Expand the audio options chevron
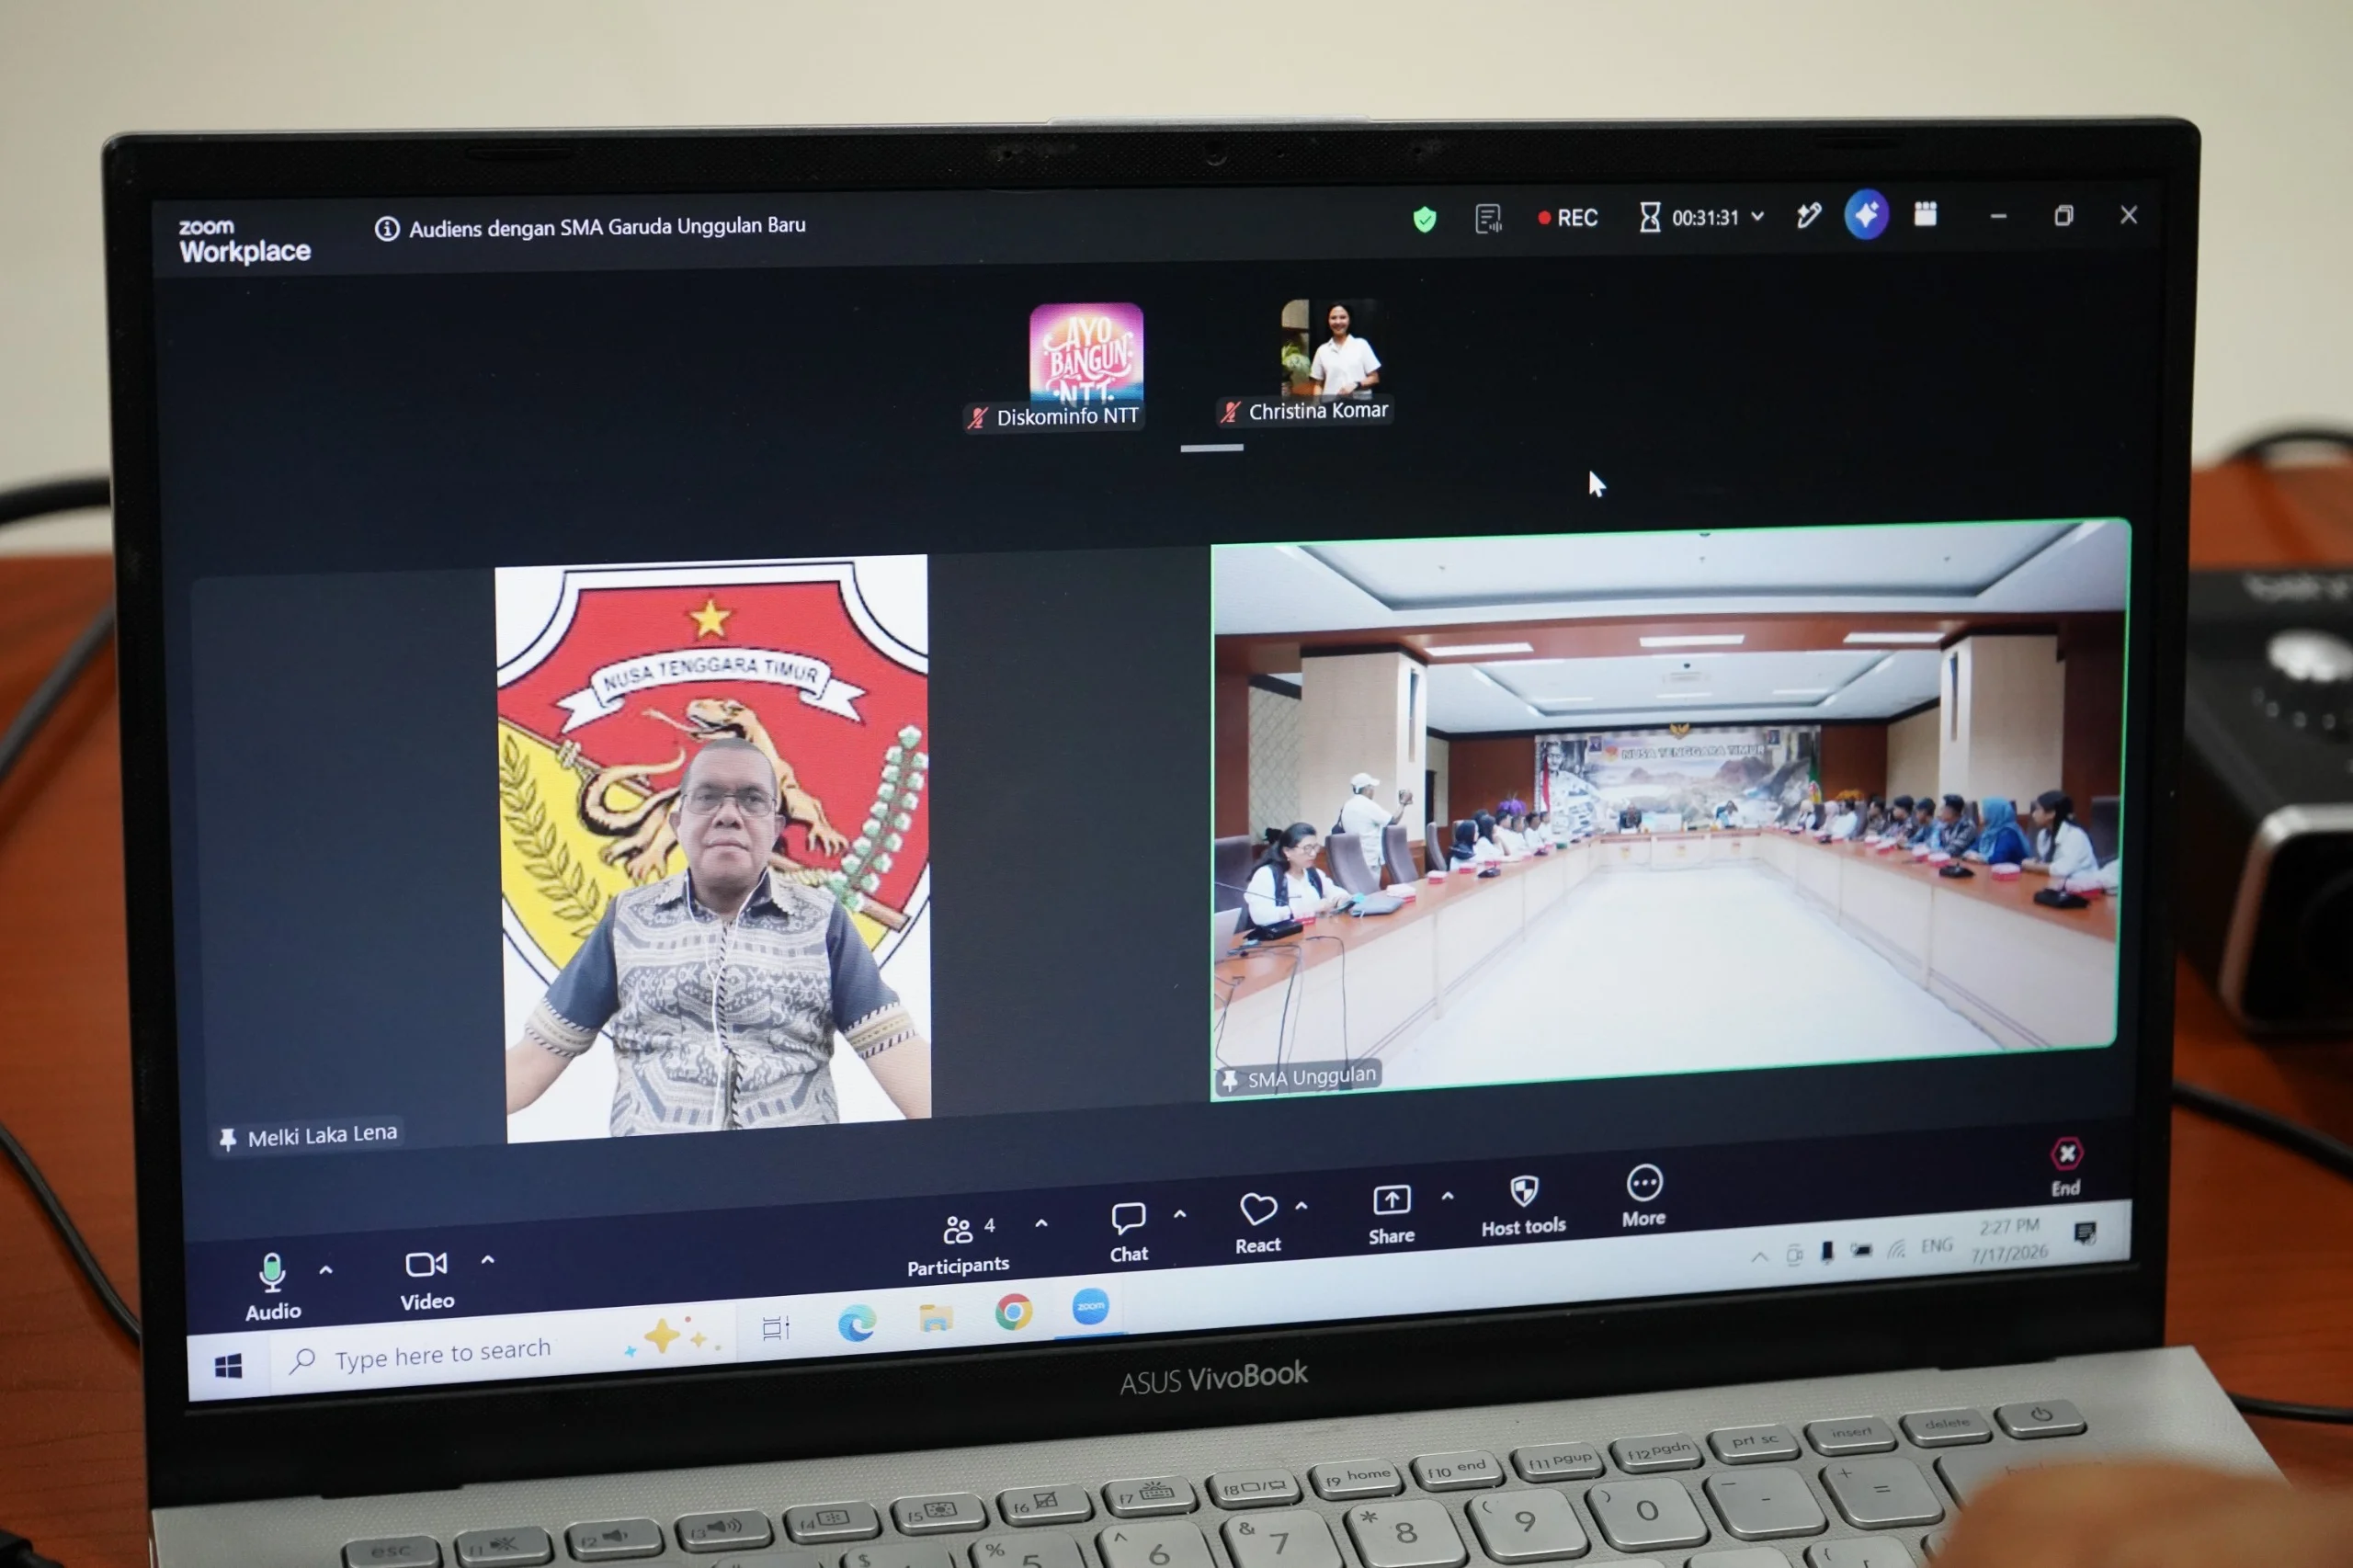 pyautogui.click(x=325, y=1271)
